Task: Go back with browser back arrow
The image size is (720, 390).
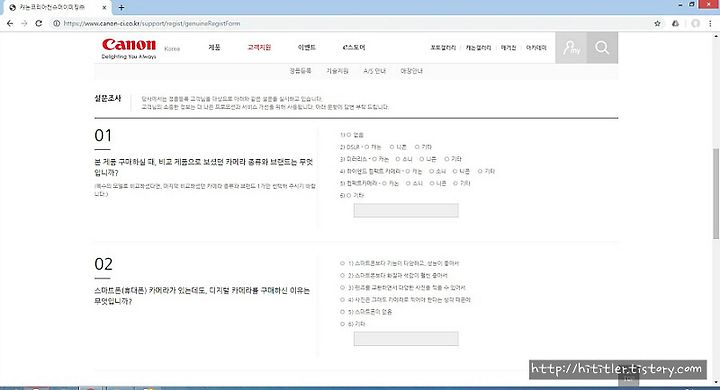Action: click(10, 23)
